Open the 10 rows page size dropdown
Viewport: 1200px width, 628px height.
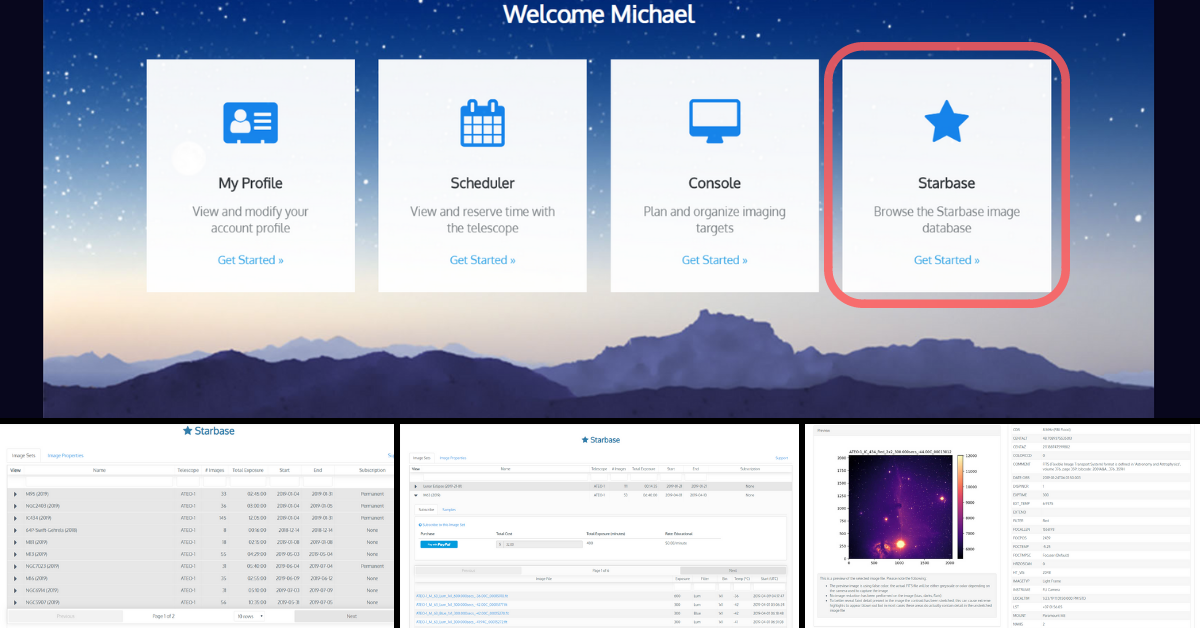pos(249,616)
